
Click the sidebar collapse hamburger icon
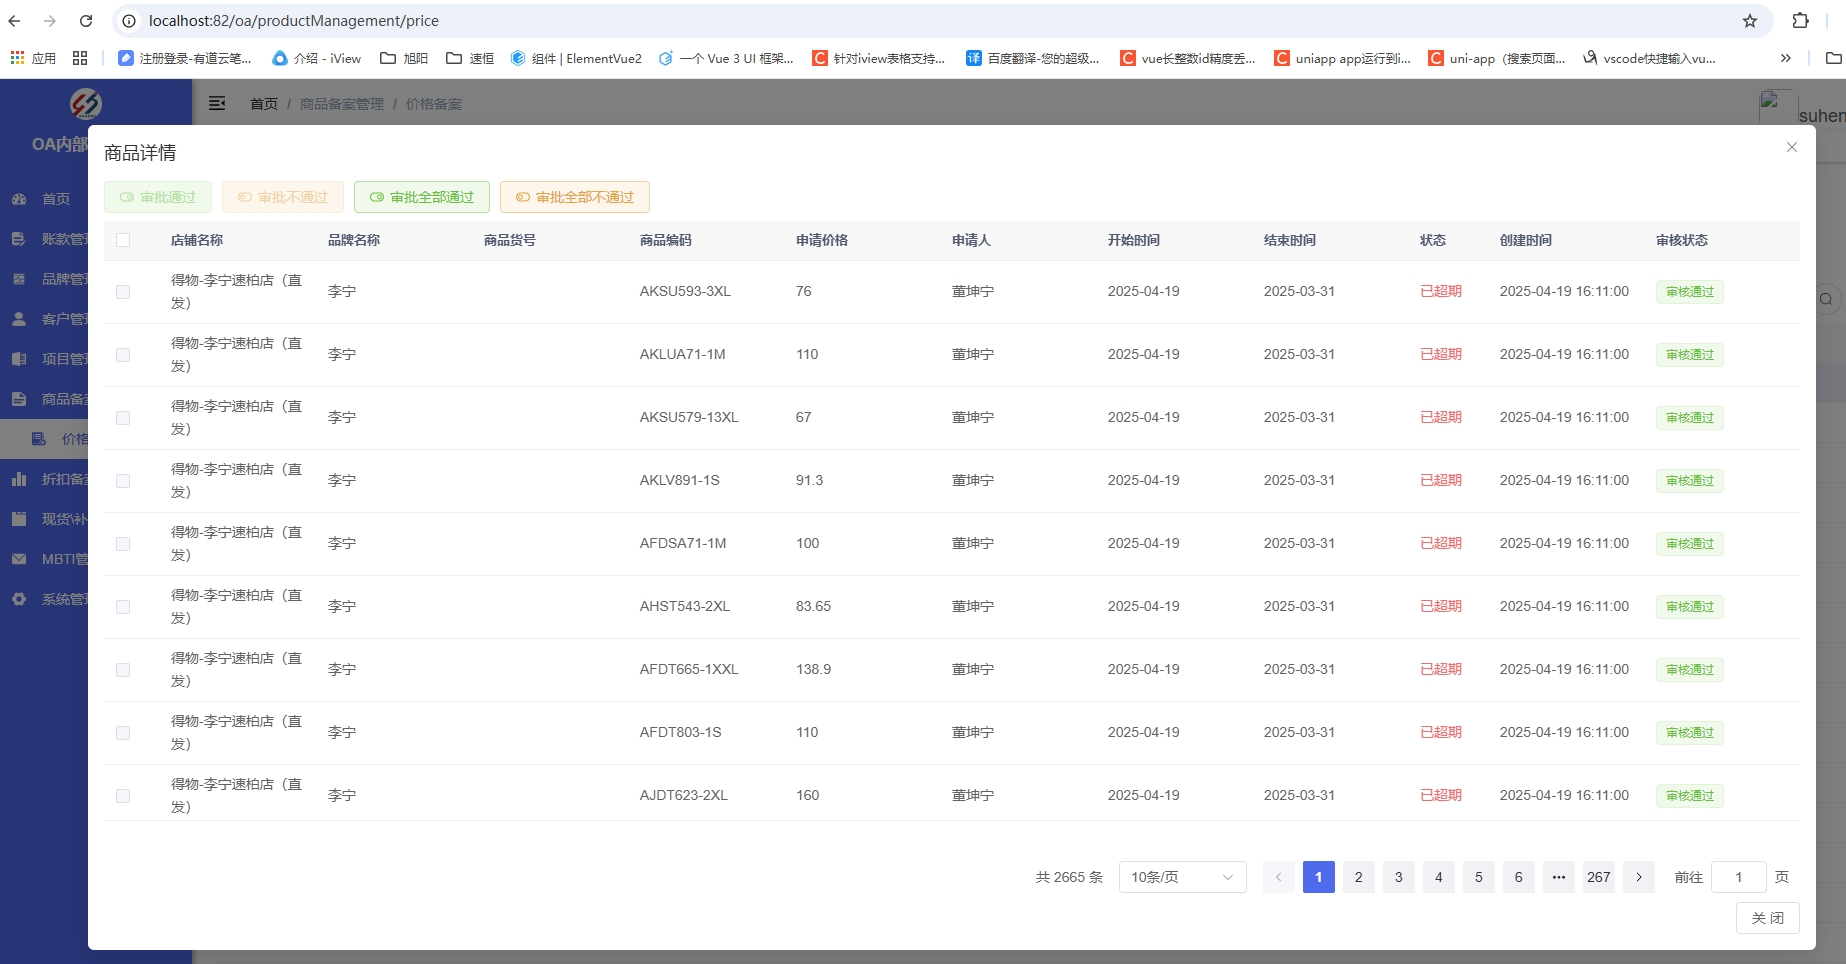coord(217,103)
